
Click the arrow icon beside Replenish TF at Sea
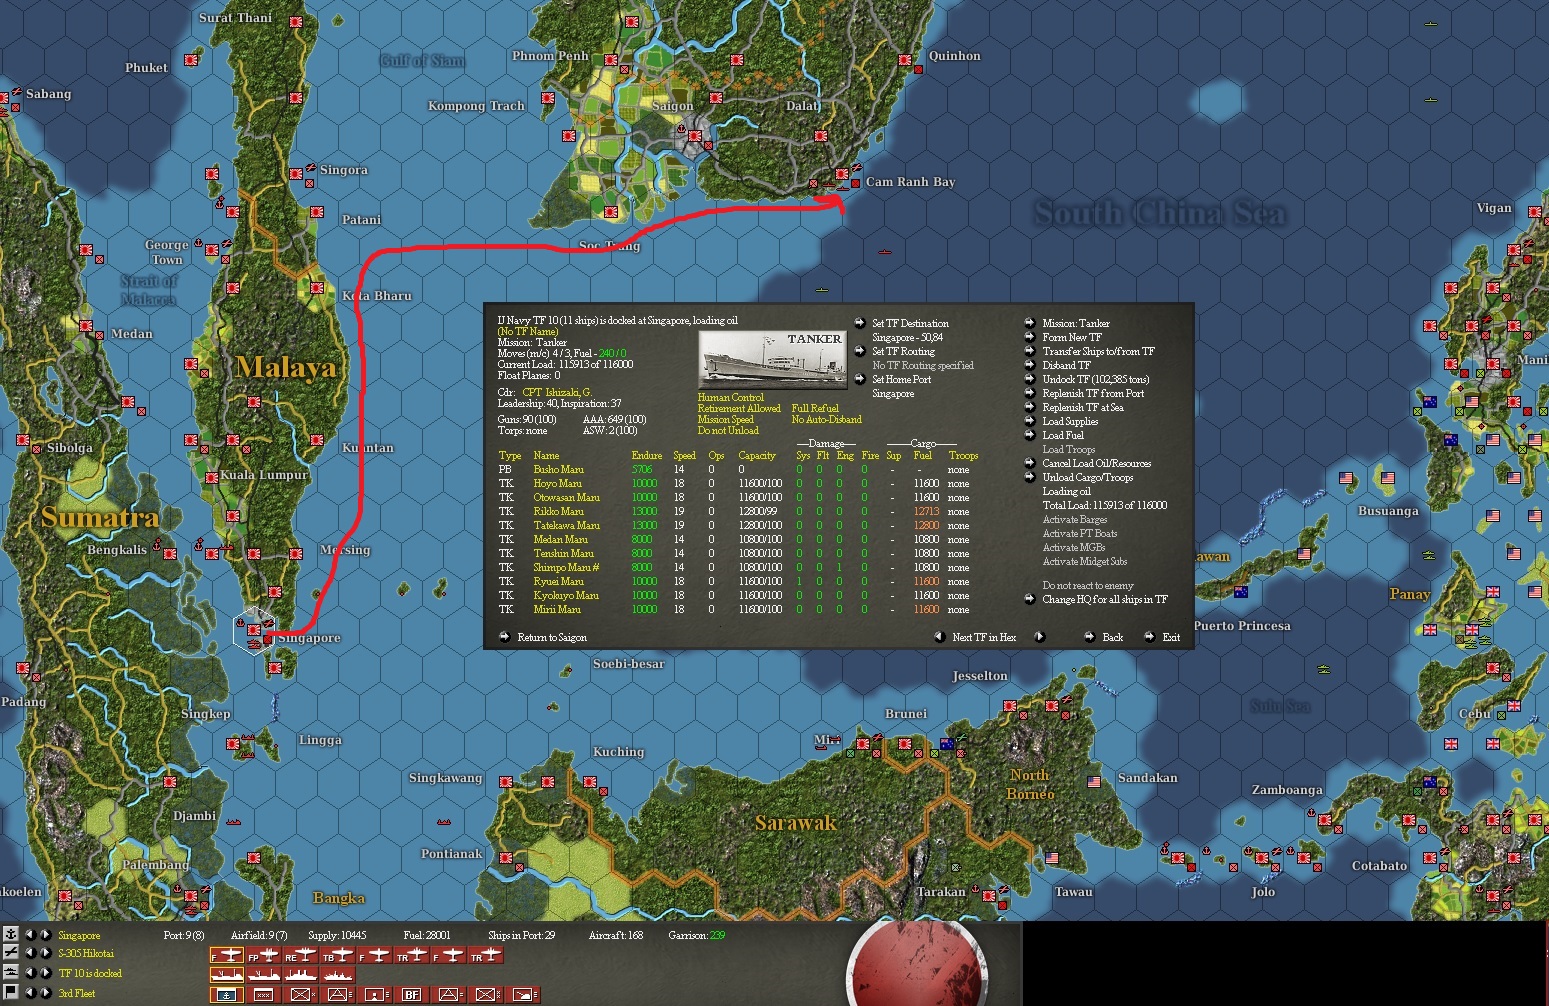pyautogui.click(x=1030, y=407)
